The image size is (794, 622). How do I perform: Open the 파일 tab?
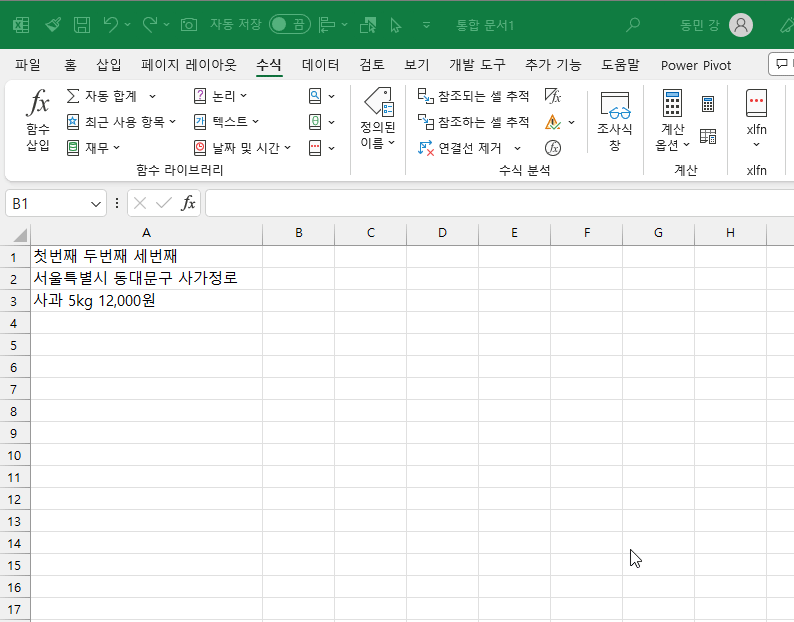point(27,65)
